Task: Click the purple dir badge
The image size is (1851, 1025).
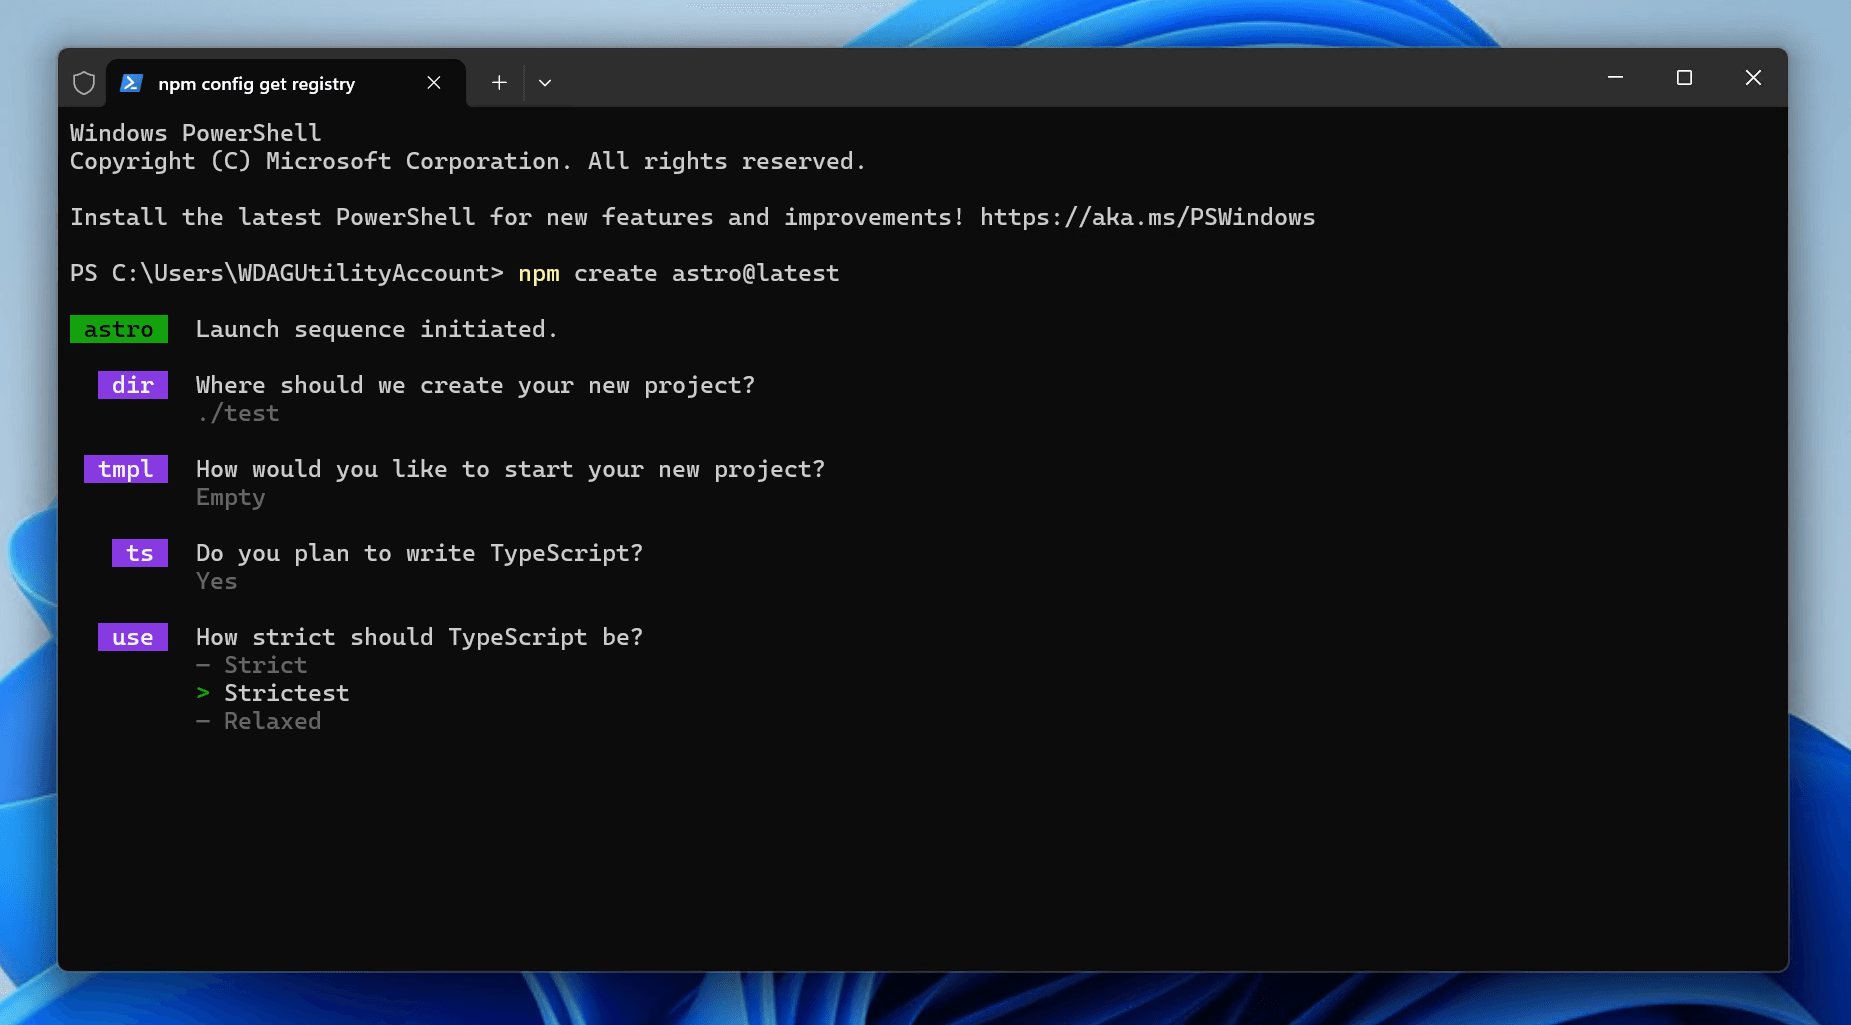Action: point(133,385)
